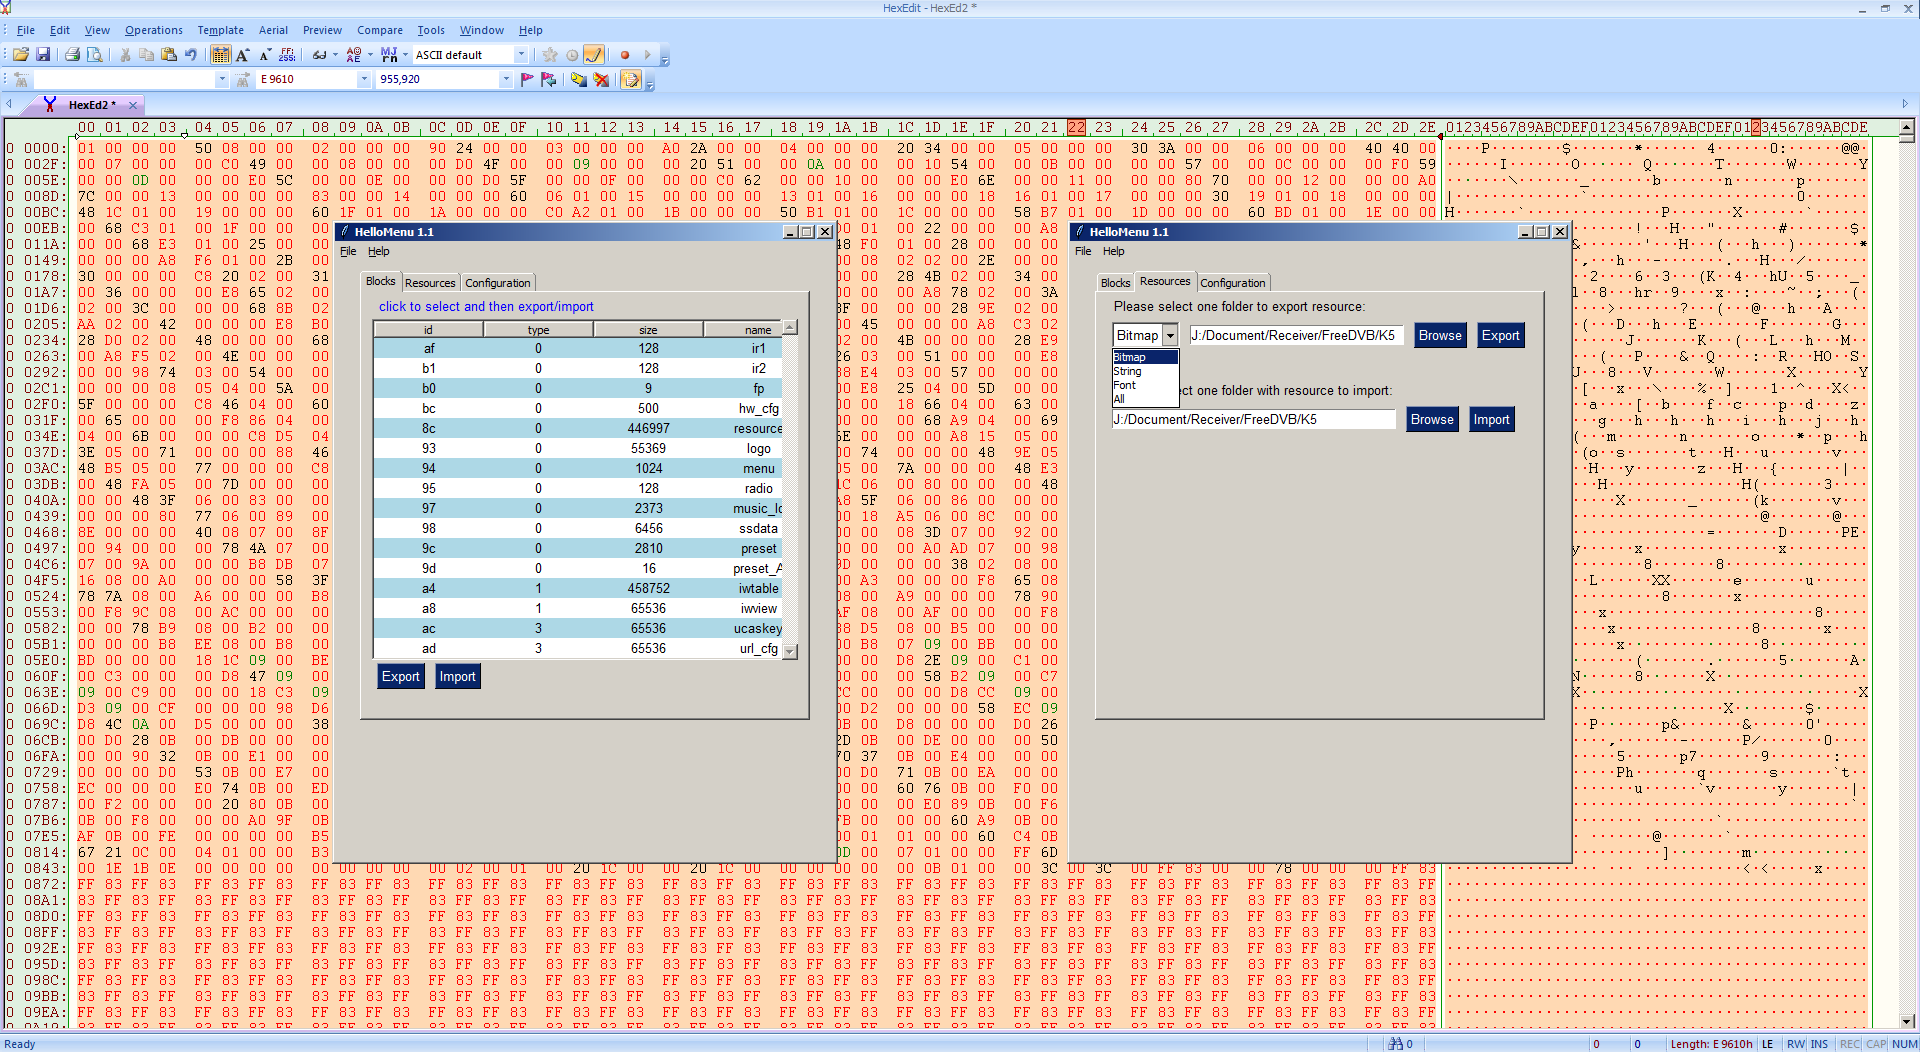Click Browse next to the import folder path
Viewport: 1920px width, 1052px height.
[1432, 420]
